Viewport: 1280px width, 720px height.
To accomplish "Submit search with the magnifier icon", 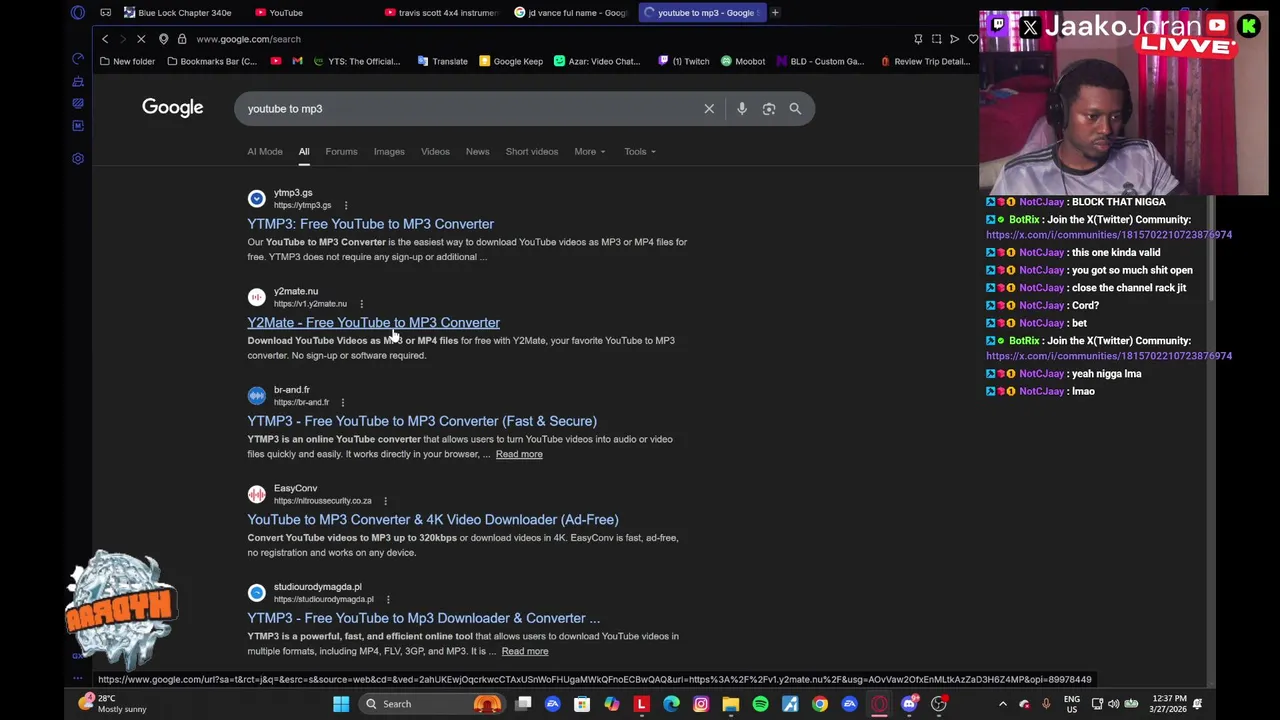I will pos(795,108).
